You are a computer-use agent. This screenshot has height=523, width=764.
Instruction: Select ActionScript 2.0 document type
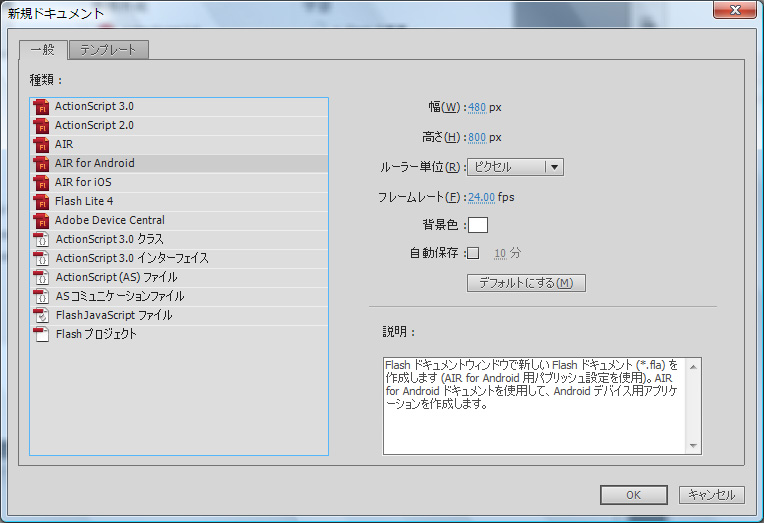179,126
